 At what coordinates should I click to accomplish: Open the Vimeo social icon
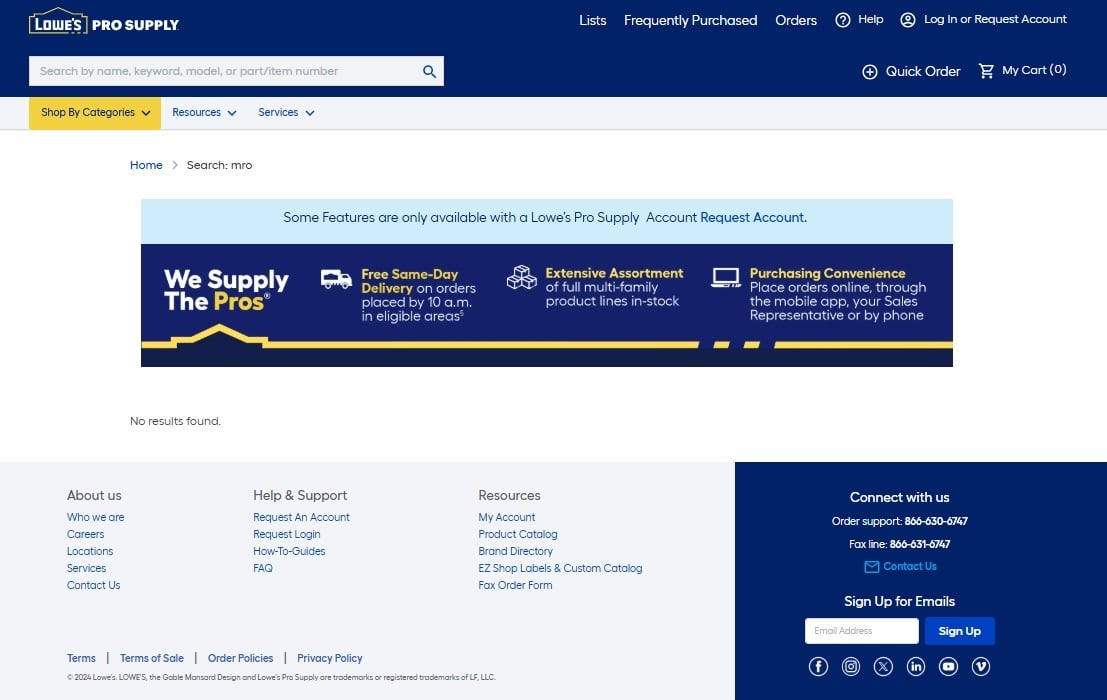point(981,667)
